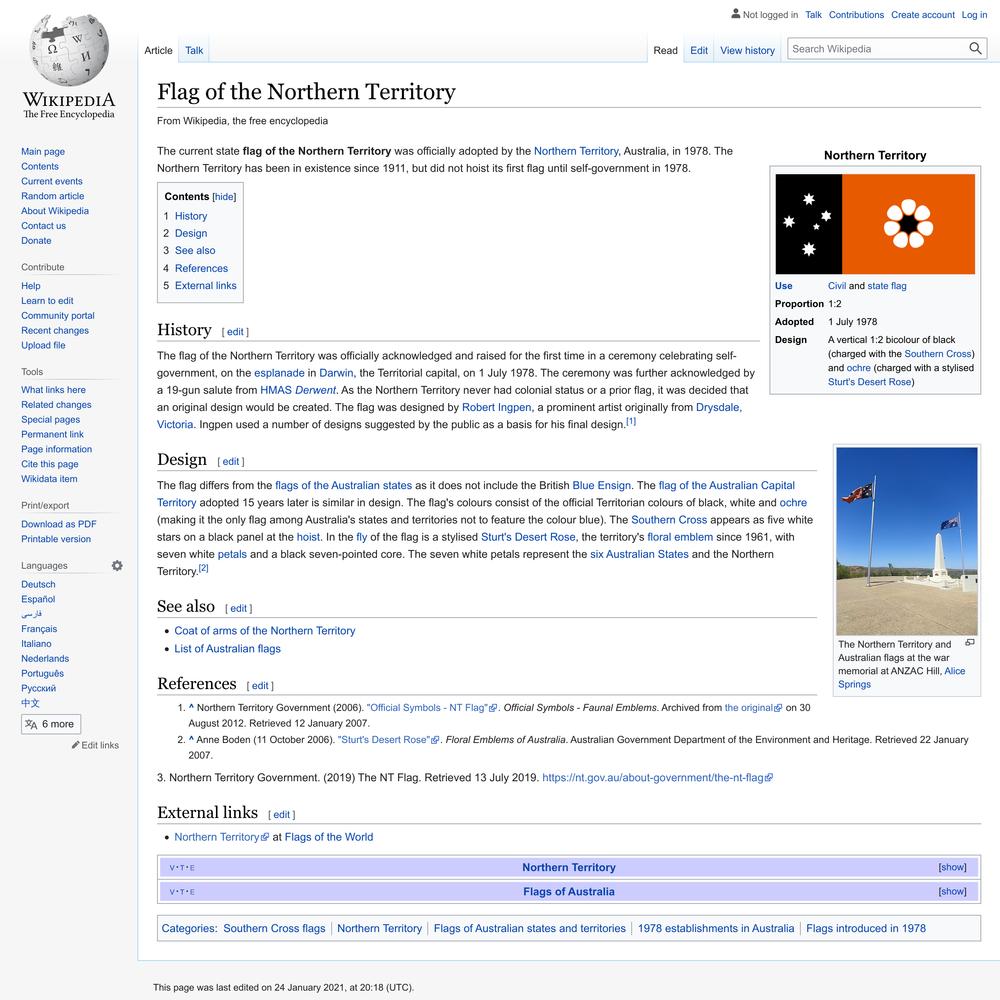Jump to Design section in Contents

tap(191, 233)
